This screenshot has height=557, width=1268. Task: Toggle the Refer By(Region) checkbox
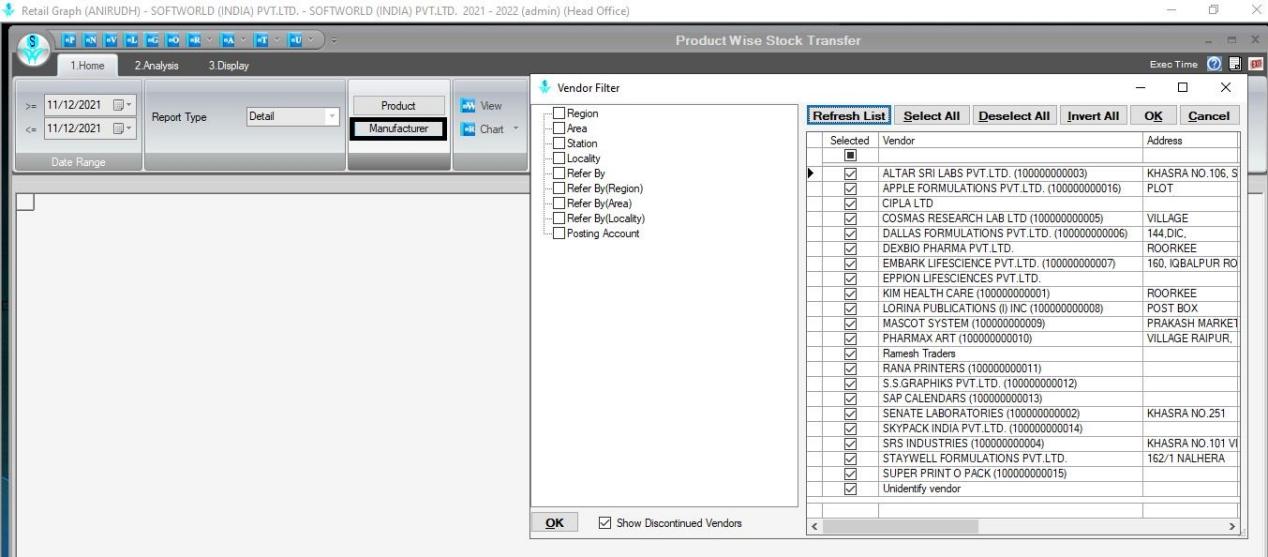559,188
